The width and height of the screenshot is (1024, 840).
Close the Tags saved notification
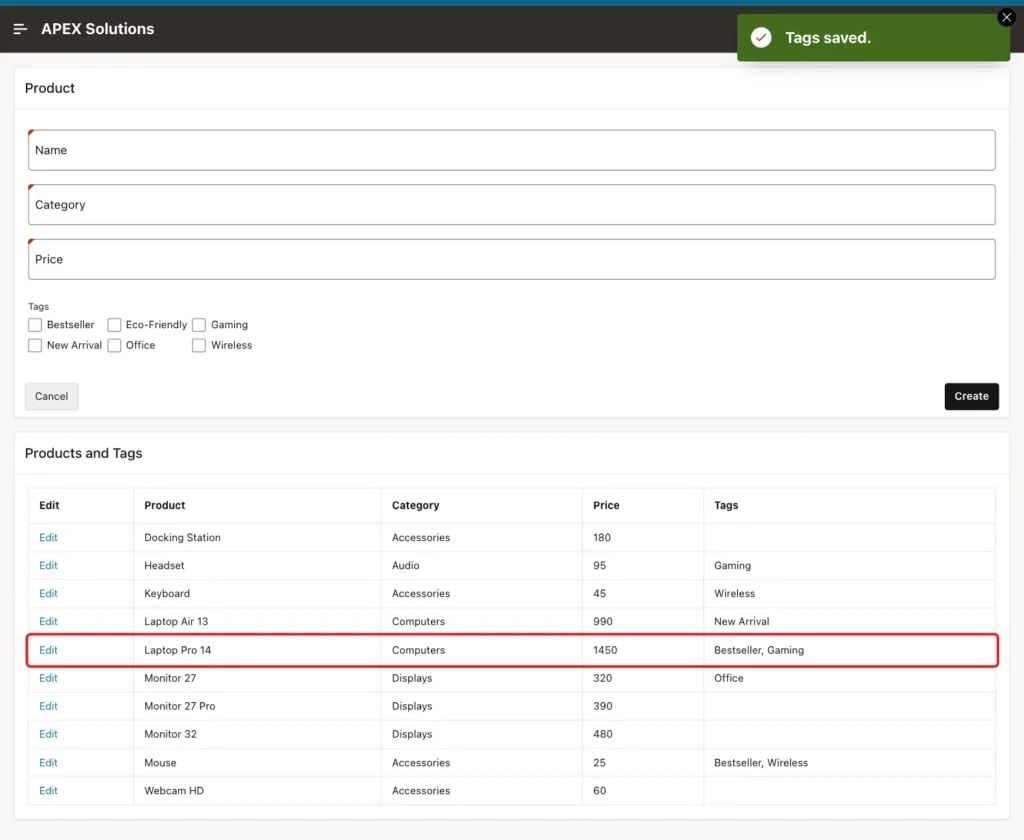(1006, 18)
